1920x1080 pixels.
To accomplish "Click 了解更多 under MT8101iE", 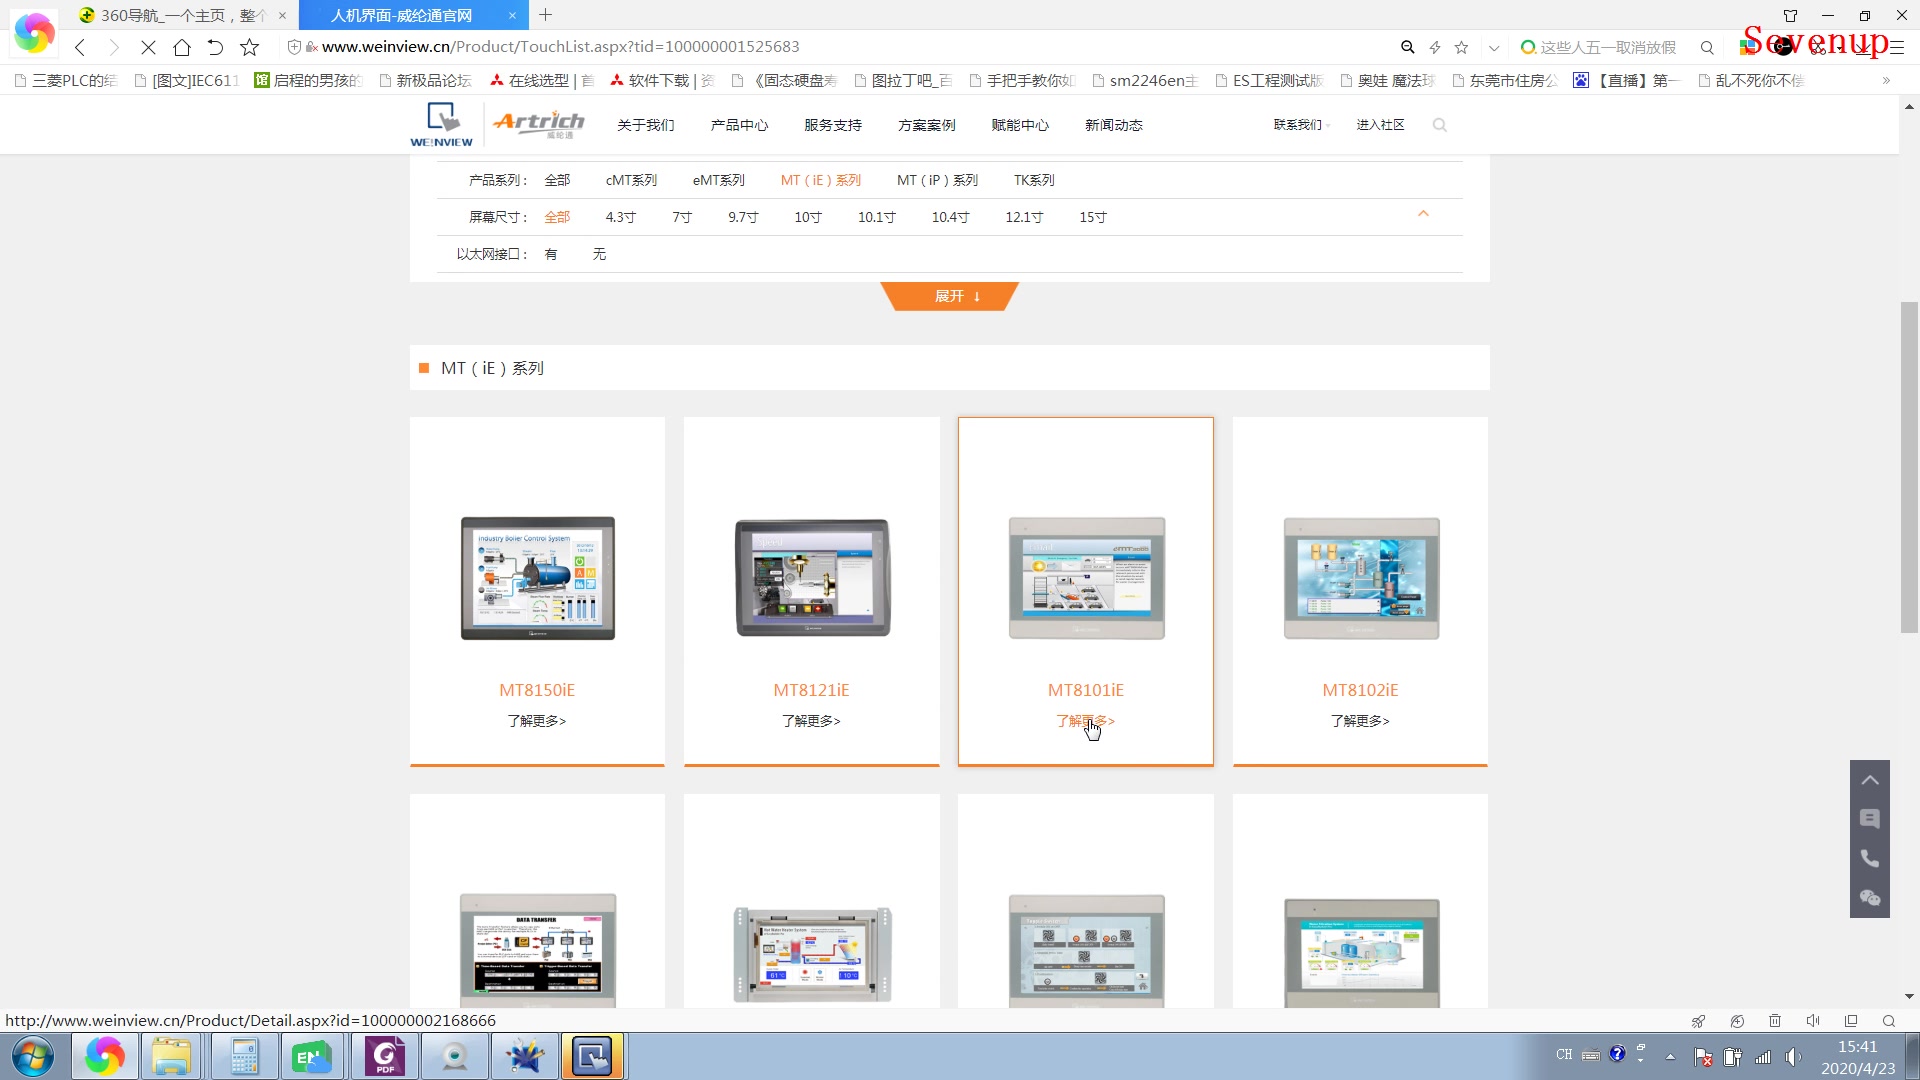I will pyautogui.click(x=1085, y=721).
